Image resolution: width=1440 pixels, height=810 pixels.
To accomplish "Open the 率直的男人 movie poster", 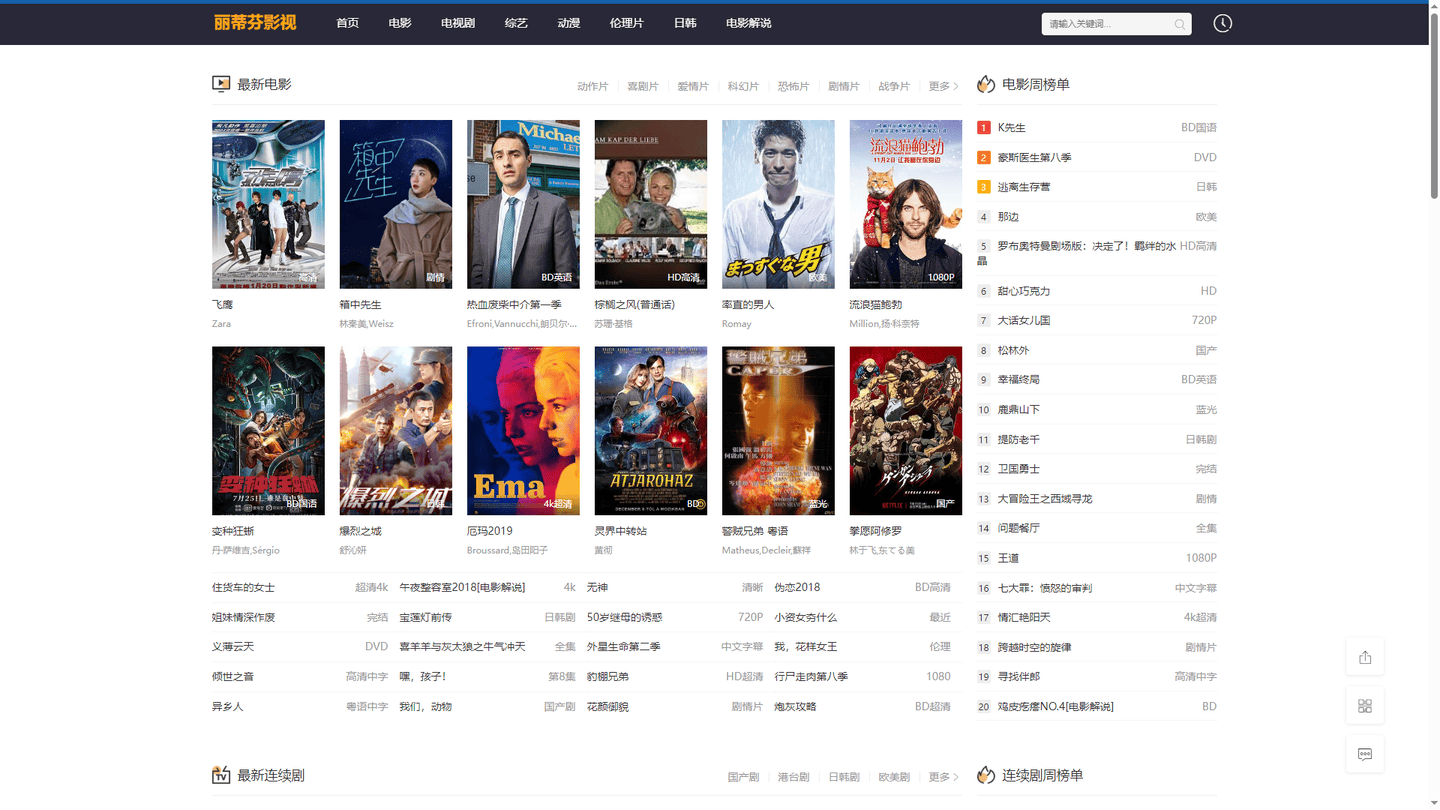I will (778, 204).
